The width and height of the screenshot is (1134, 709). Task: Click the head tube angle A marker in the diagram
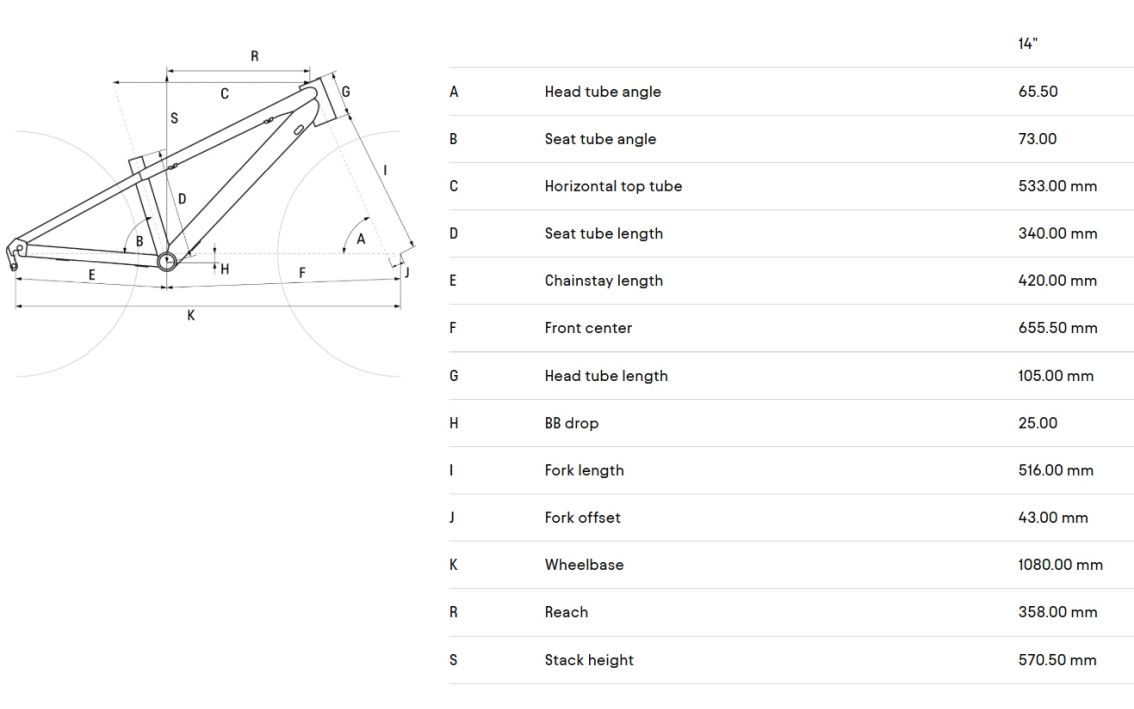[x=361, y=239]
